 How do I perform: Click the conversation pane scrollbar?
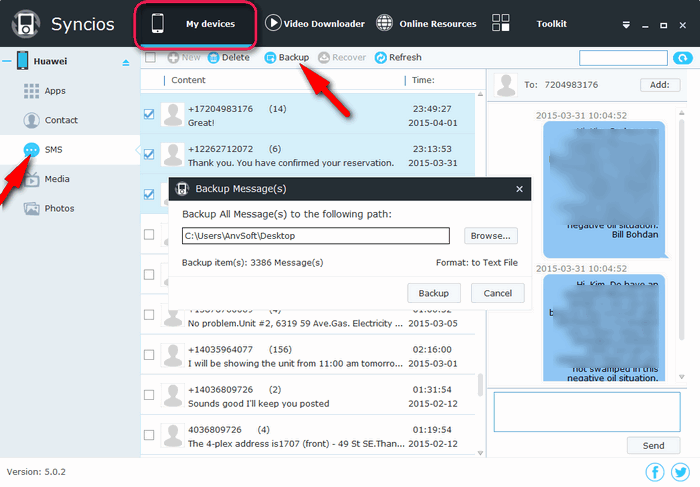tap(682, 228)
